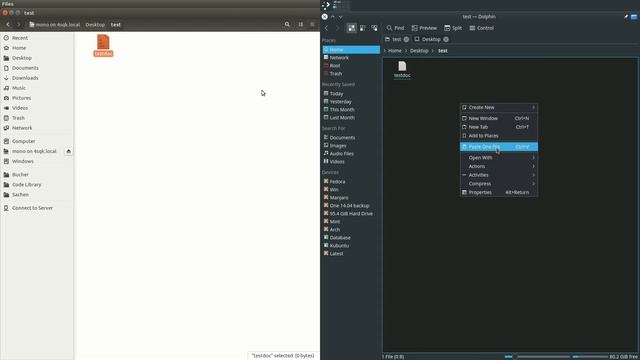Click Home in the Dolphin breadcrumb

(394, 51)
